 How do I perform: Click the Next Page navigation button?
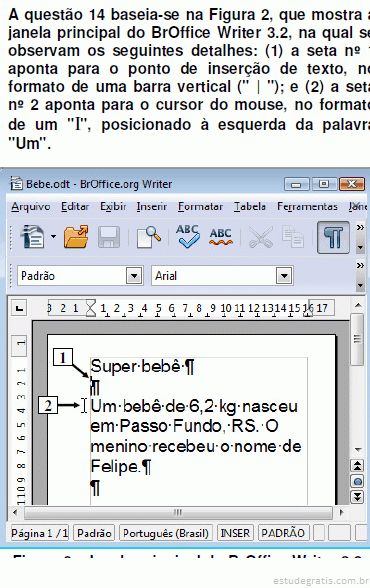358,497
